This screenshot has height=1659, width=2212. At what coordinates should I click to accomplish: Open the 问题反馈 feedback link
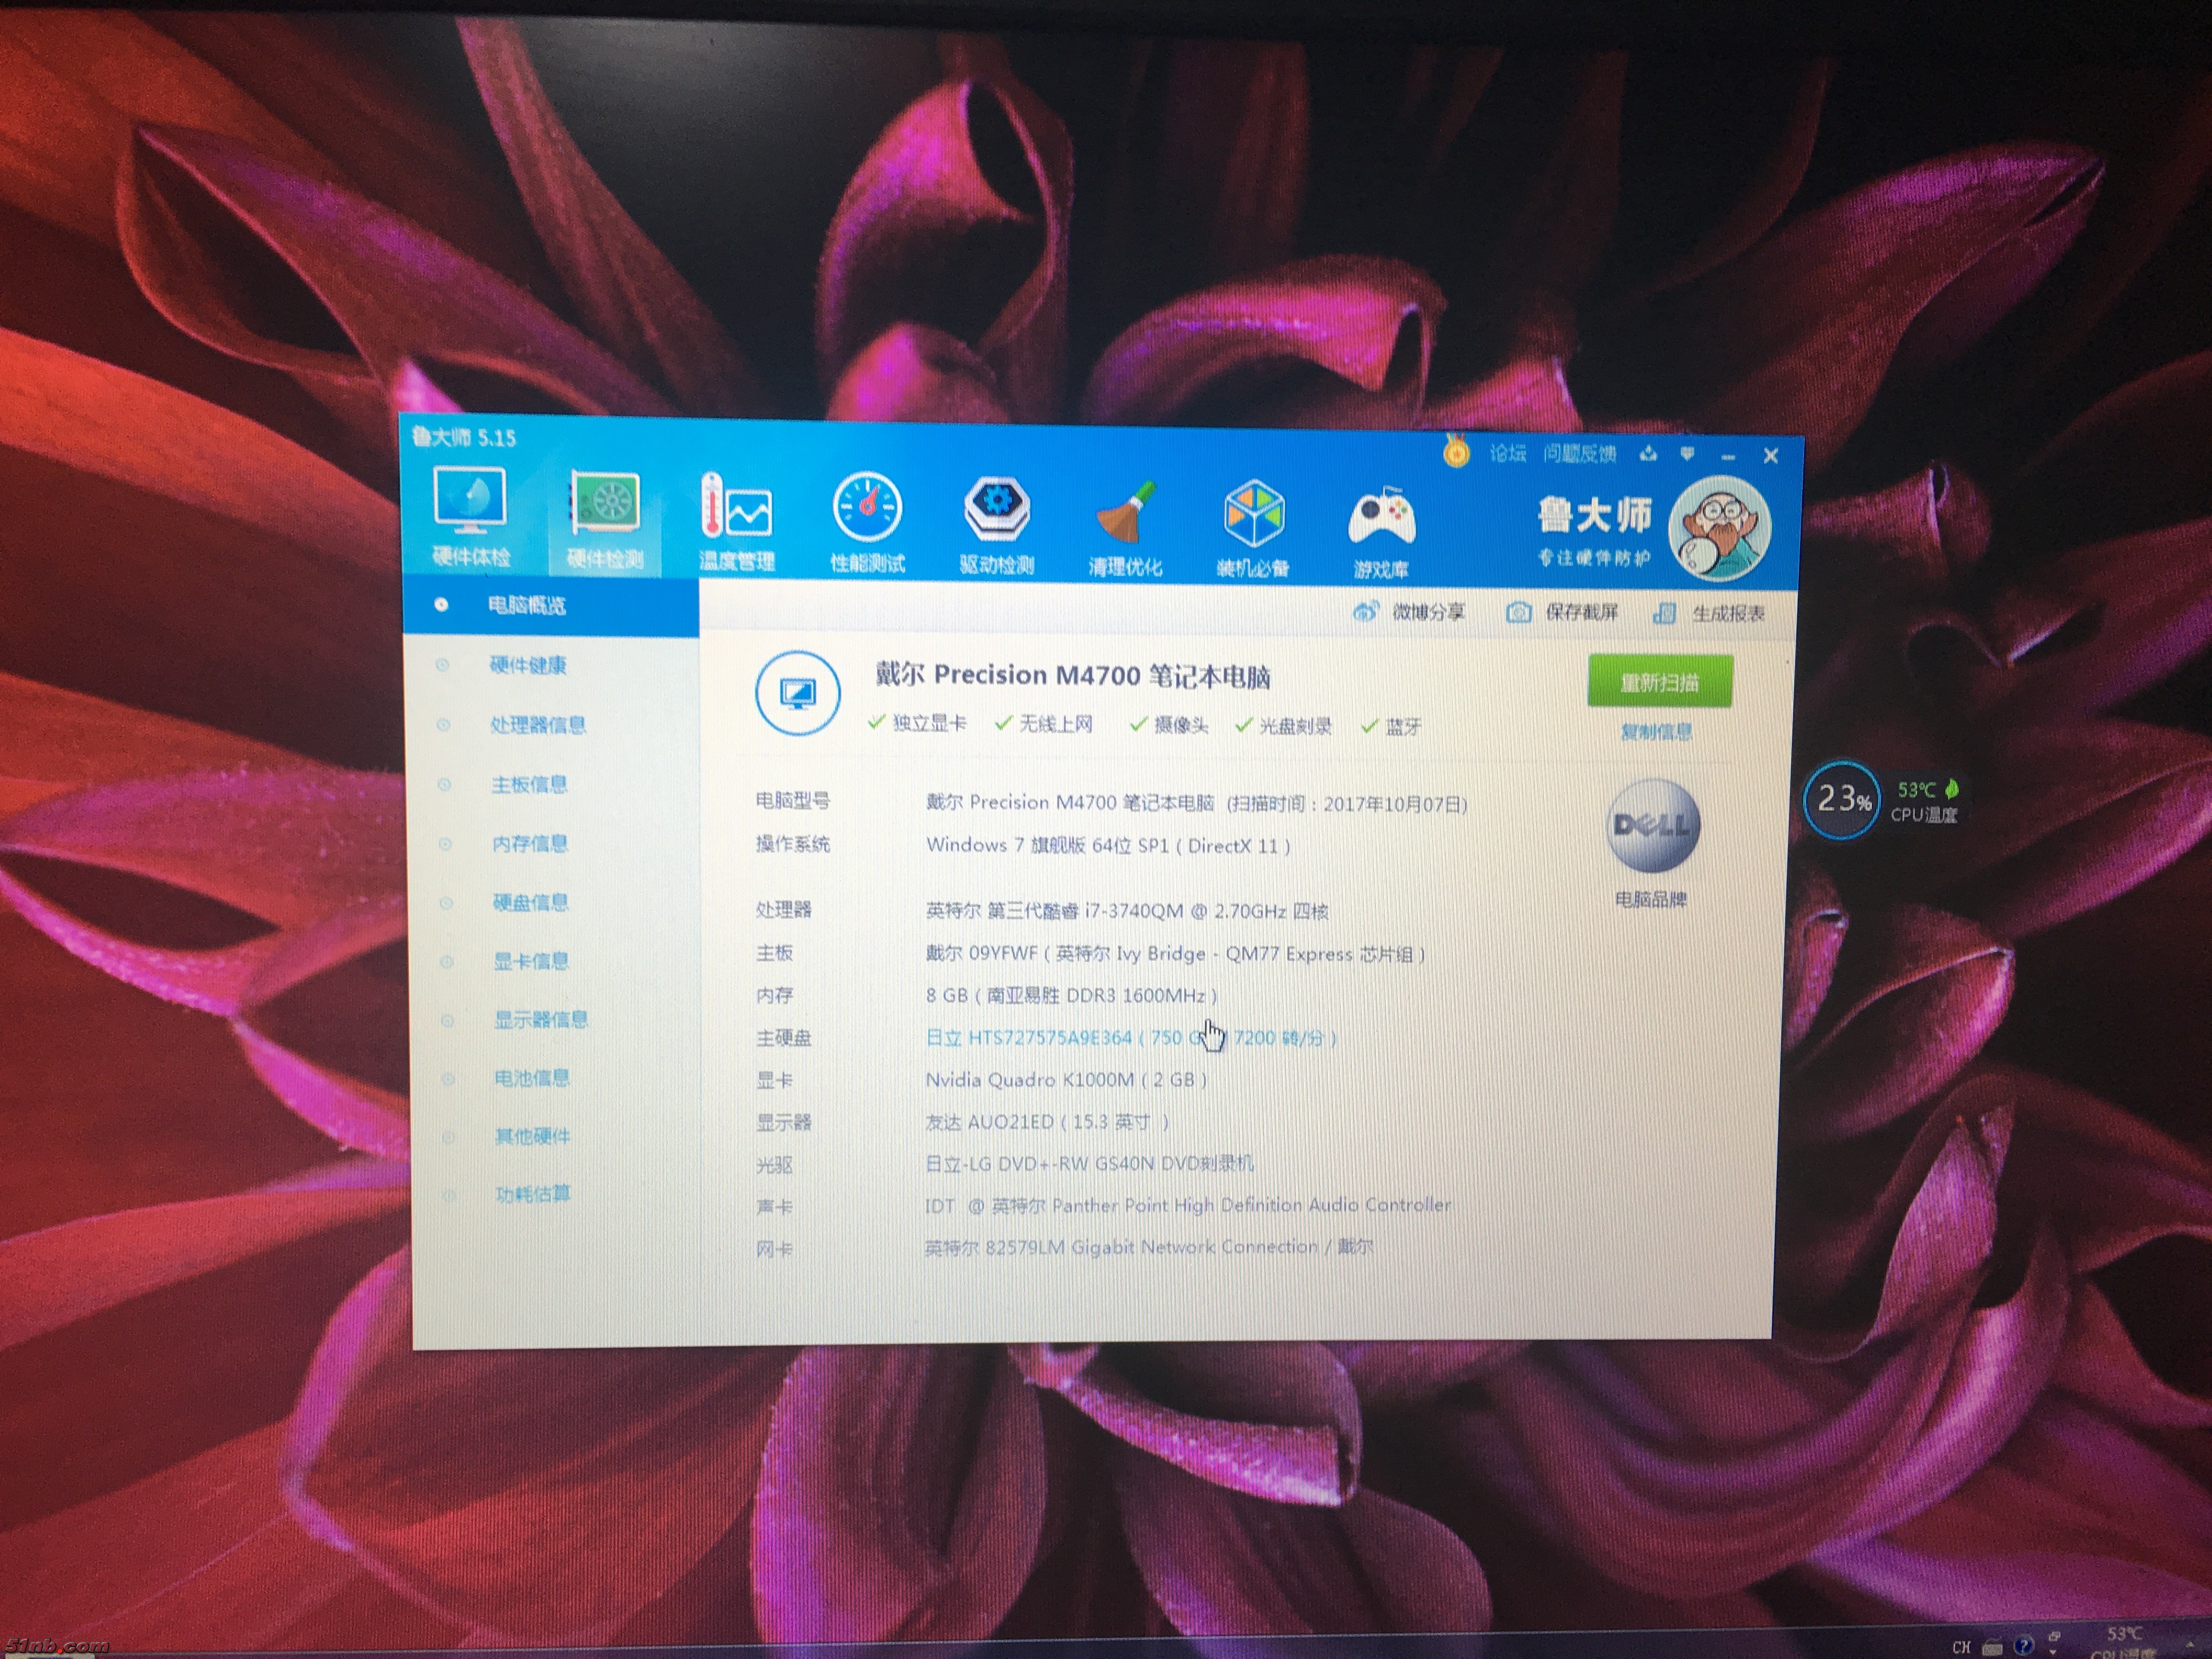1579,454
